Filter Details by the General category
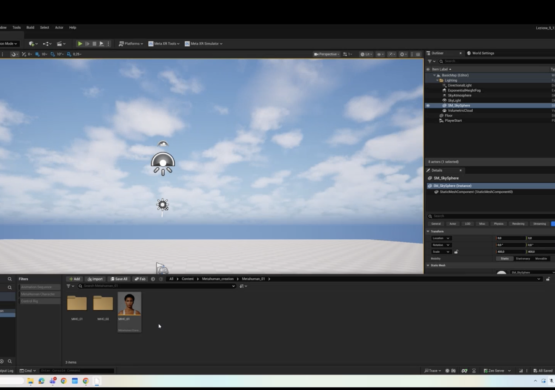 point(436,224)
